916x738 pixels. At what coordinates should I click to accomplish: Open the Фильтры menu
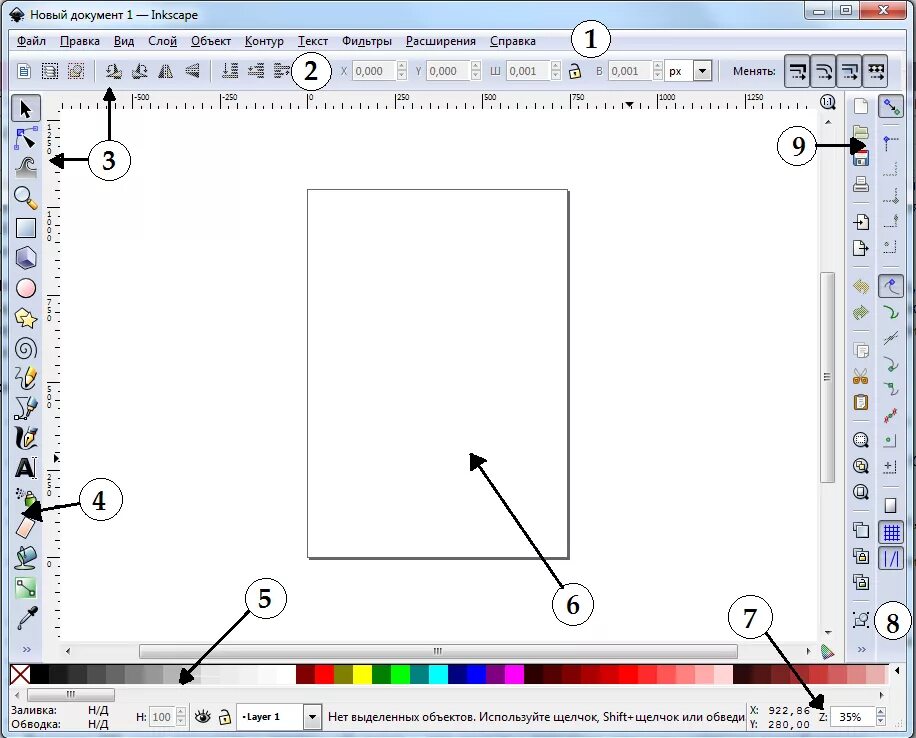tap(367, 41)
